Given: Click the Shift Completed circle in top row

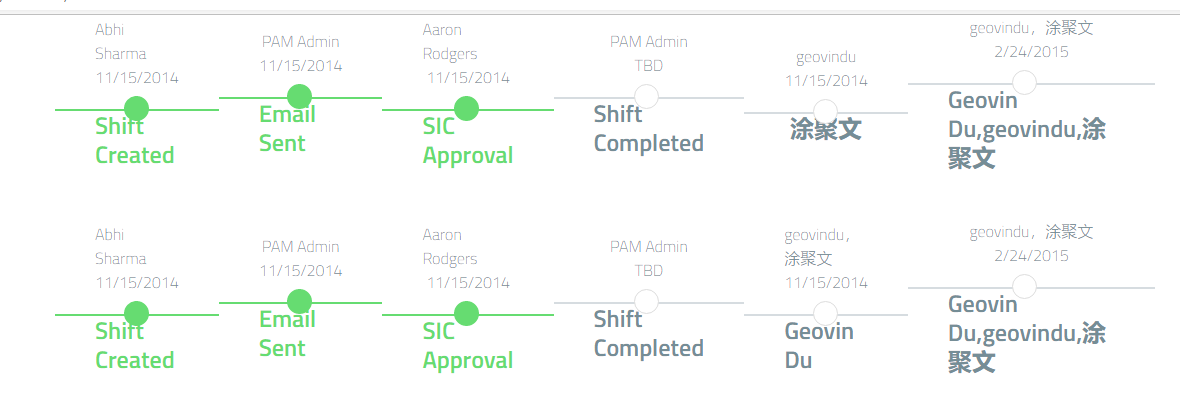Looking at the screenshot, I should pyautogui.click(x=647, y=96).
